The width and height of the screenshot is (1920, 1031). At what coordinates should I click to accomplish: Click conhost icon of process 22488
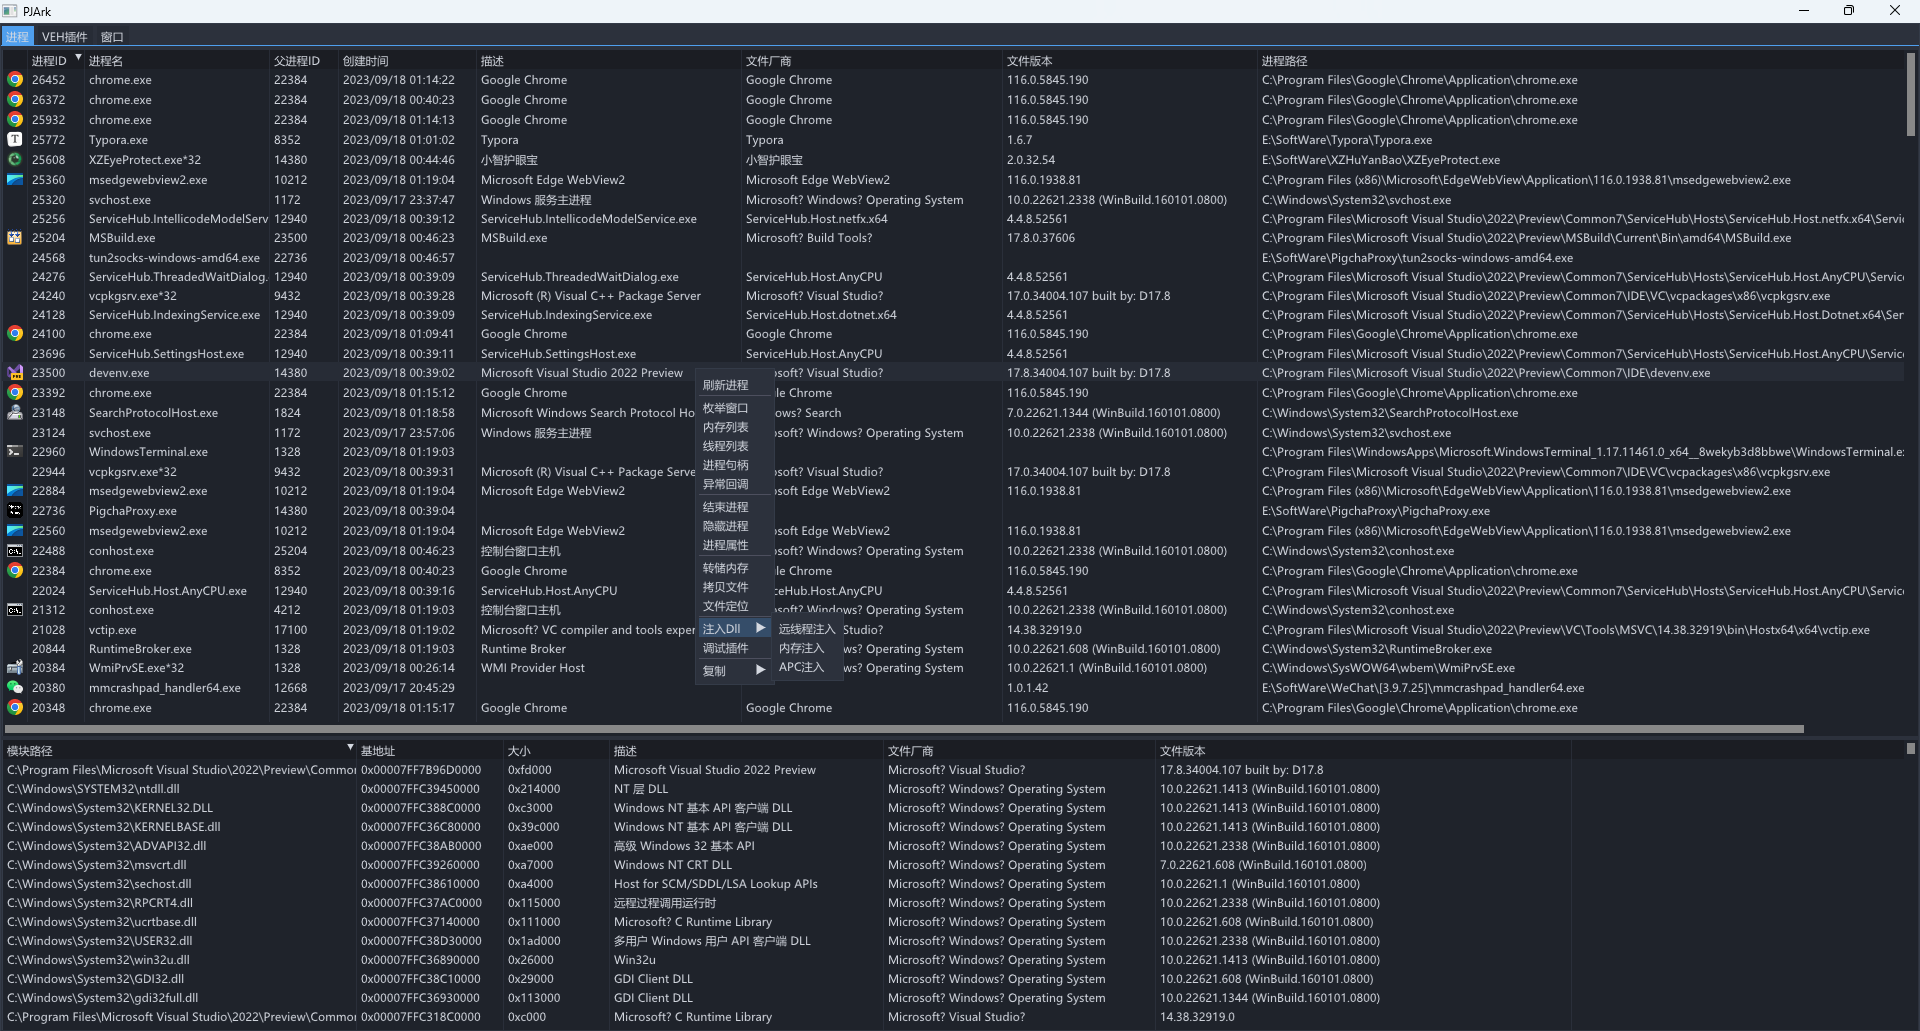[15, 551]
